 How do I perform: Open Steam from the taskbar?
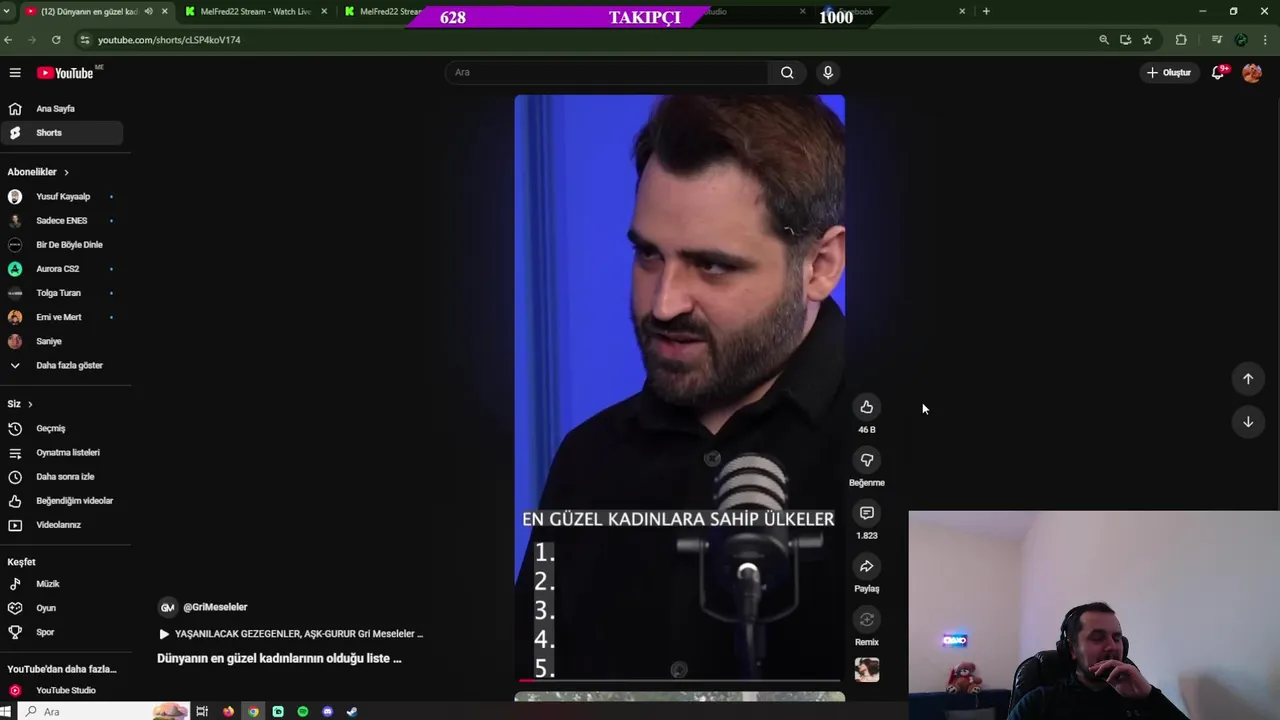click(x=352, y=712)
